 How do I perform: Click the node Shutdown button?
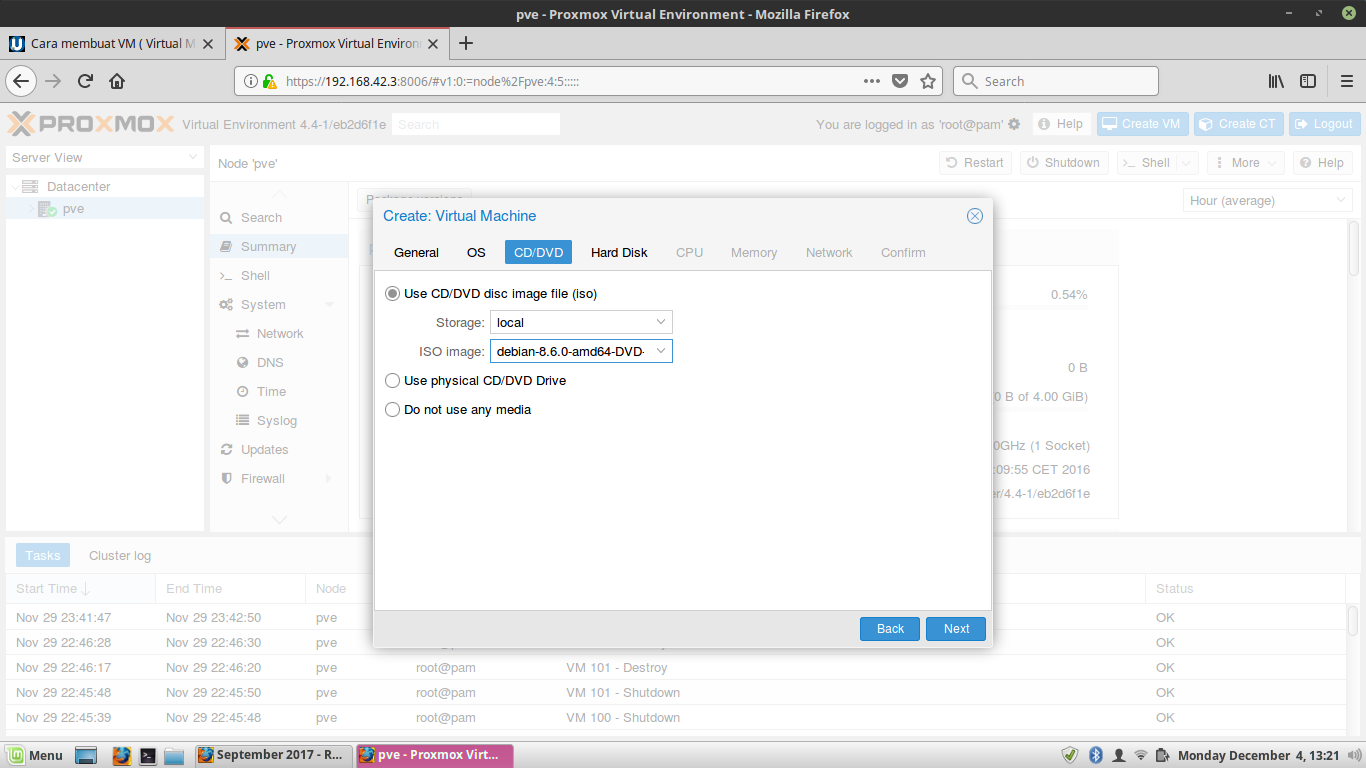tap(1064, 162)
